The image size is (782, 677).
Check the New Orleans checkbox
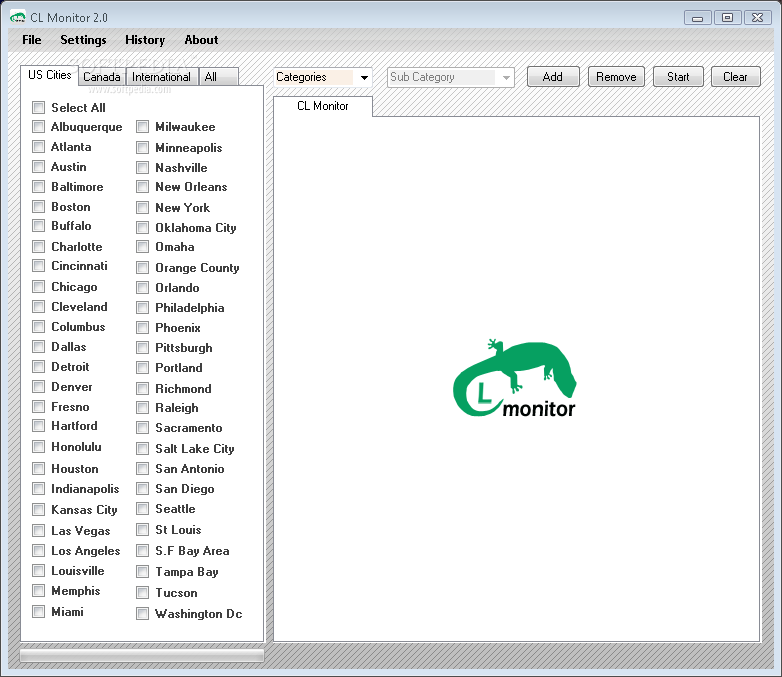pyautogui.click(x=143, y=187)
